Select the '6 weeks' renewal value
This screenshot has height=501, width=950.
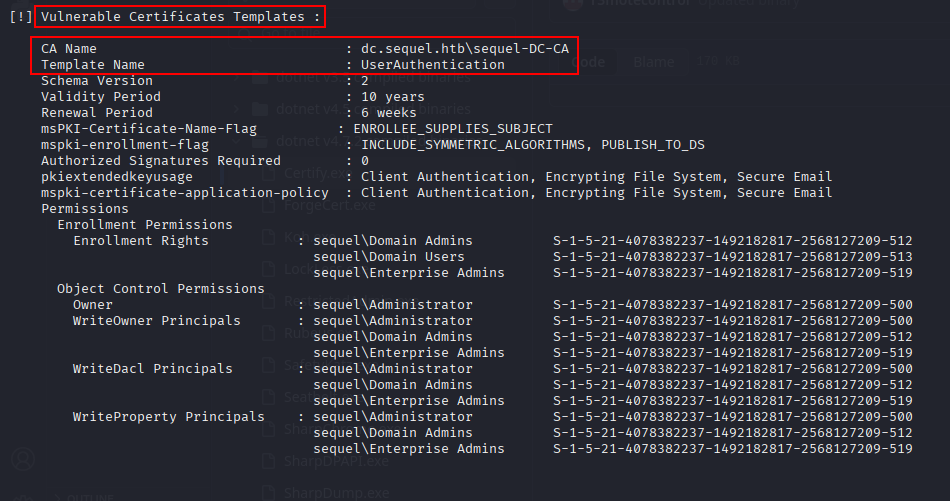tap(388, 113)
